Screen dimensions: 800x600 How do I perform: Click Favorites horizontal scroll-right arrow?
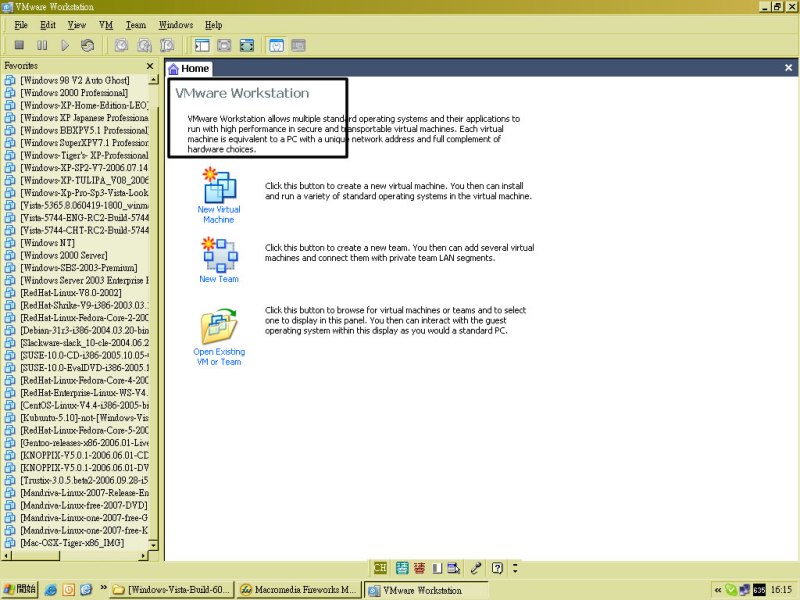click(143, 556)
